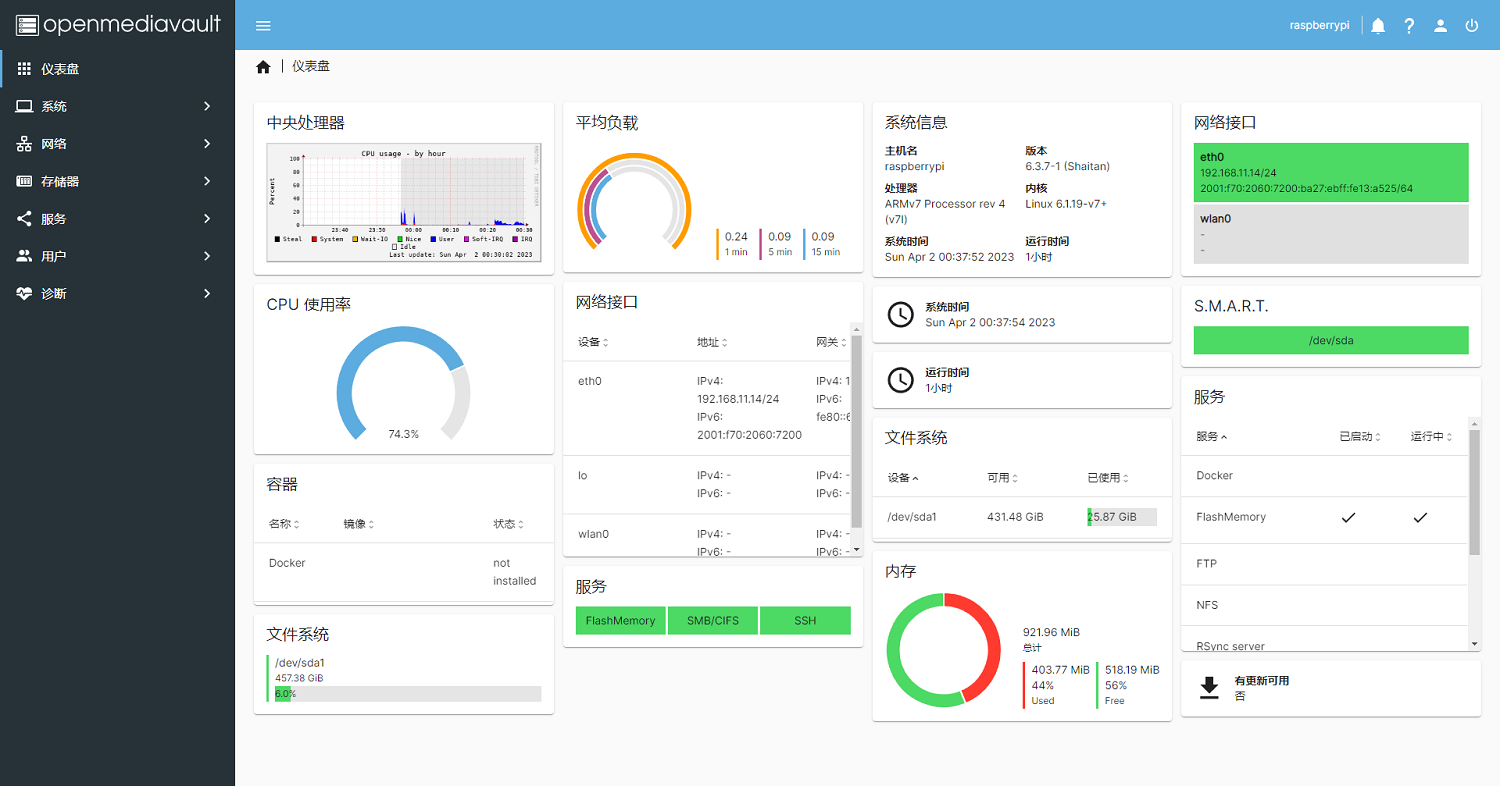Image resolution: width=1500 pixels, height=786 pixels.
Task: Click the SMB/CIFS green service tile
Action: (x=713, y=621)
